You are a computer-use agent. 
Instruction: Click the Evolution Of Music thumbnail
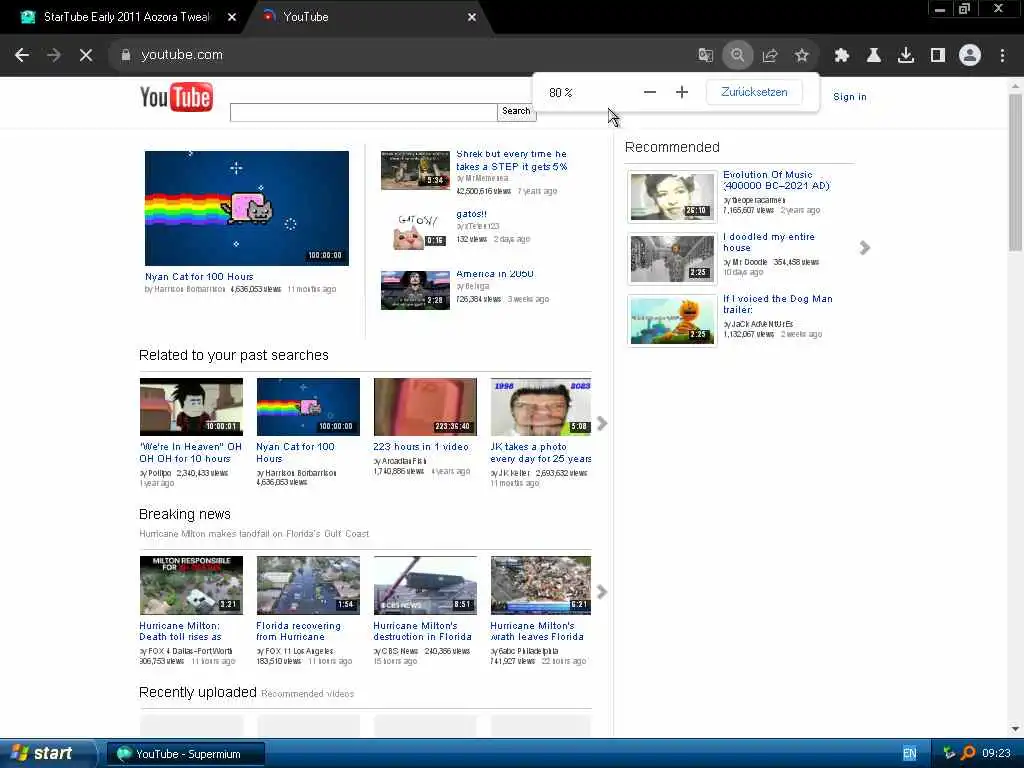[672, 197]
